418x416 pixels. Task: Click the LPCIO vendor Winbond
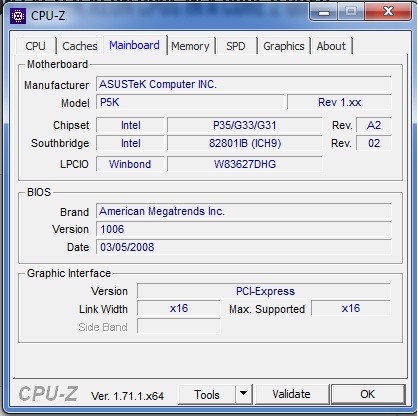coord(130,164)
